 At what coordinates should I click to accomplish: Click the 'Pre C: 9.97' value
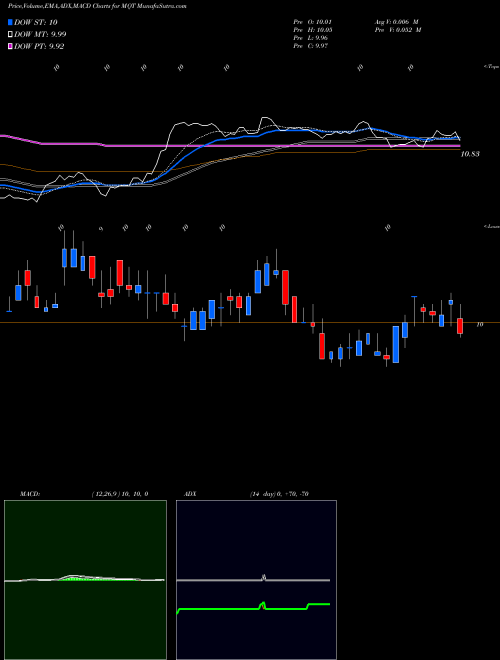coord(311,46)
